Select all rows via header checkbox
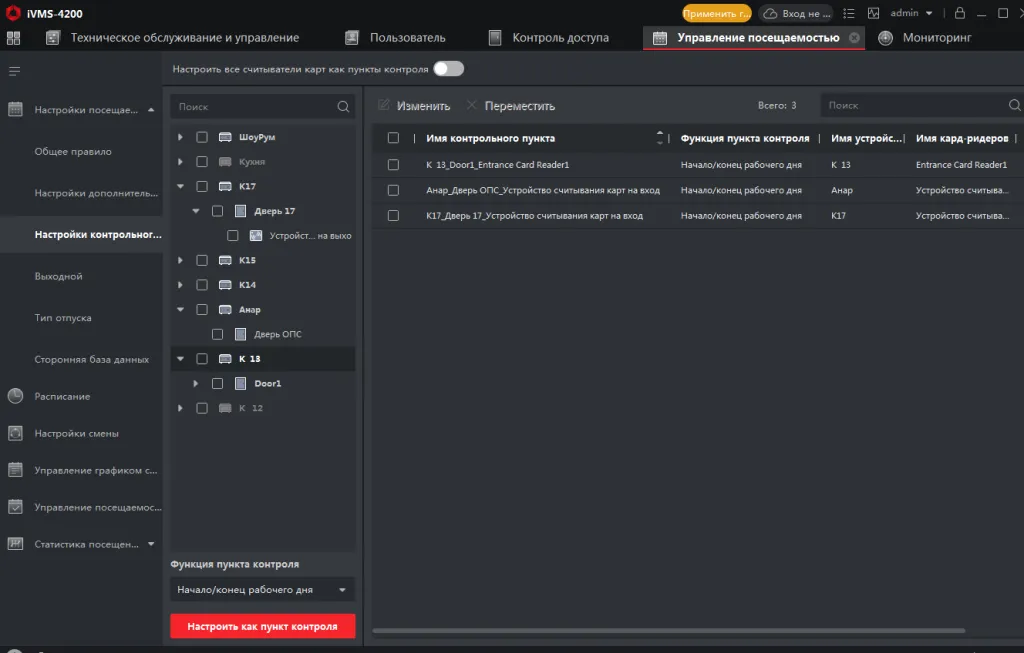Image resolution: width=1024 pixels, height=653 pixels. [x=393, y=138]
